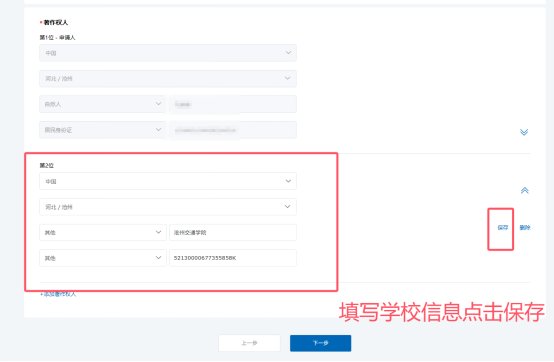Click 保存 to save second holder

coord(502,227)
